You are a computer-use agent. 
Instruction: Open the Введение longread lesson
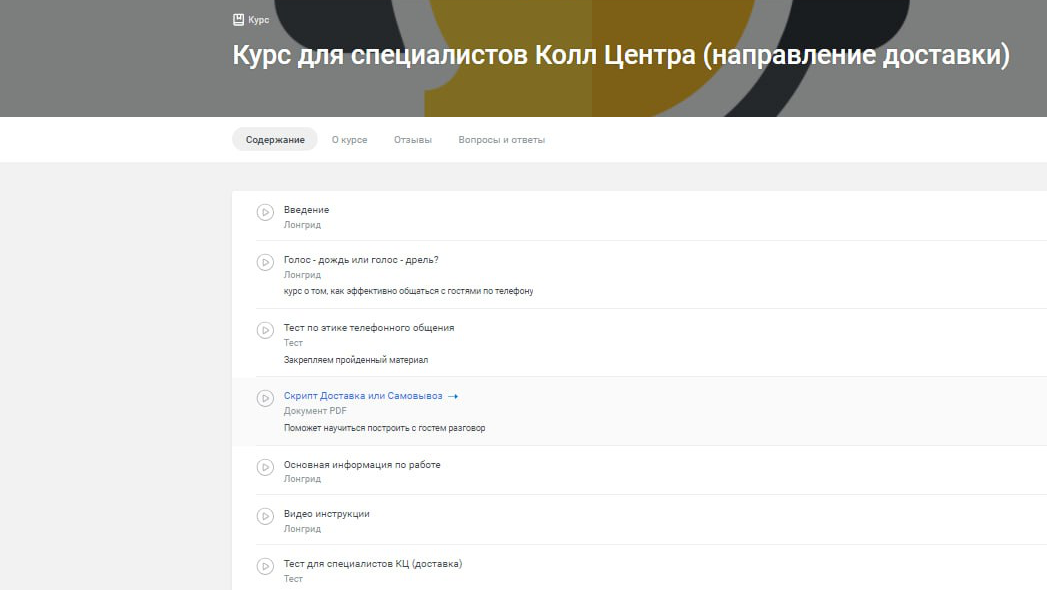[x=306, y=210]
